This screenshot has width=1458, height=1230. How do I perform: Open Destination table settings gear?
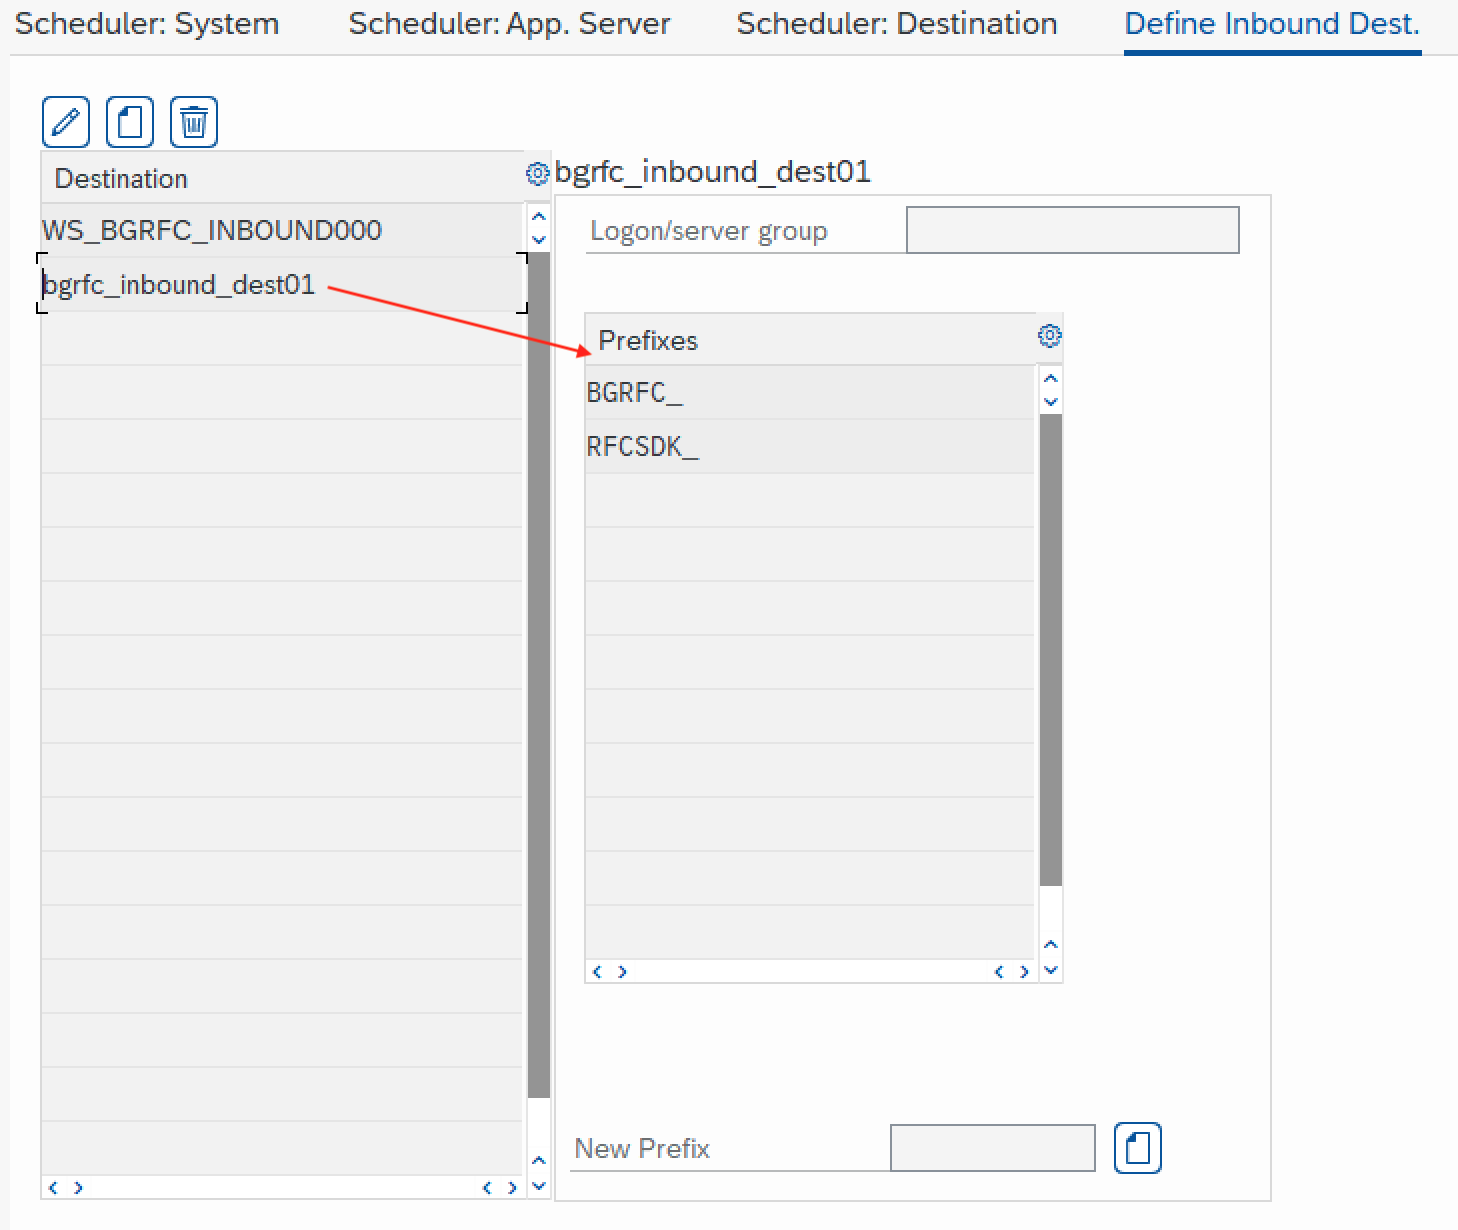[537, 173]
